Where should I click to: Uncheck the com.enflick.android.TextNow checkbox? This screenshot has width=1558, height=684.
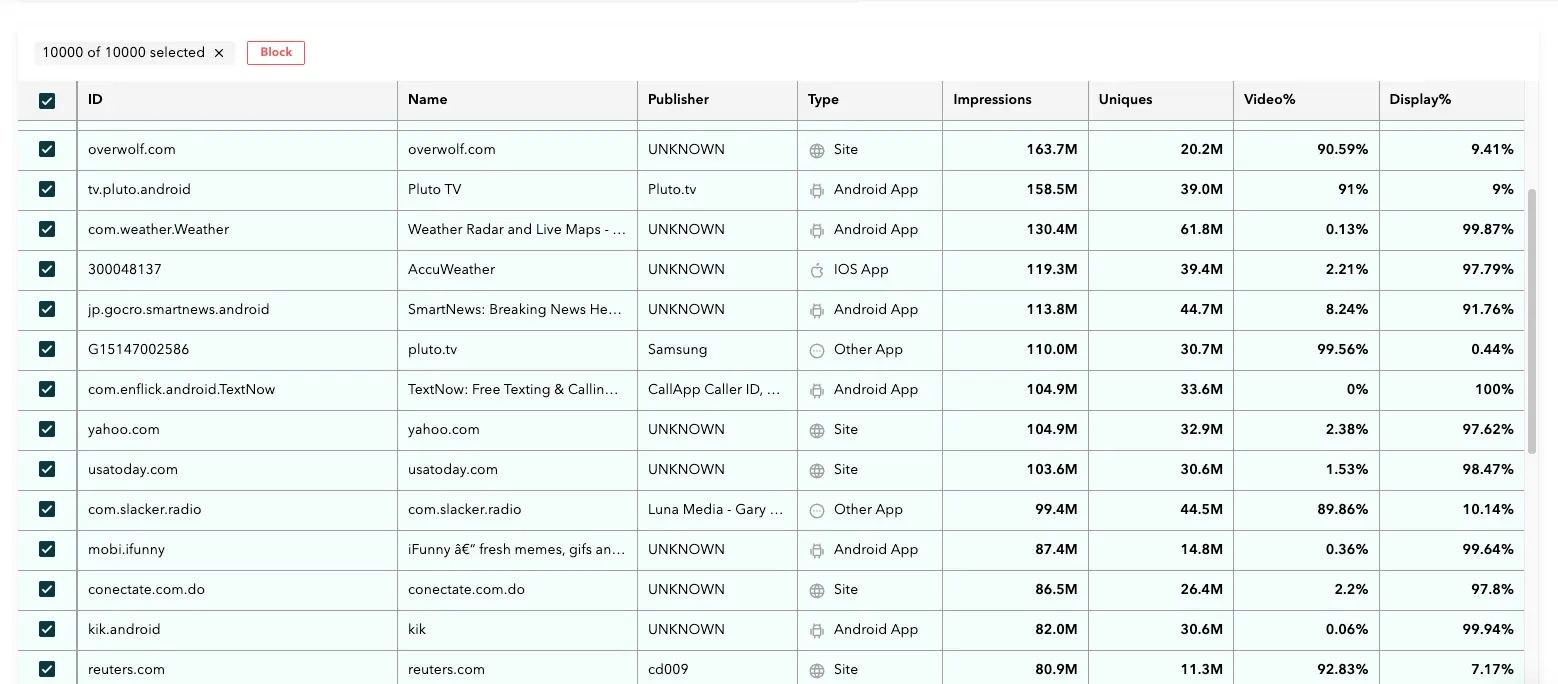pos(47,389)
